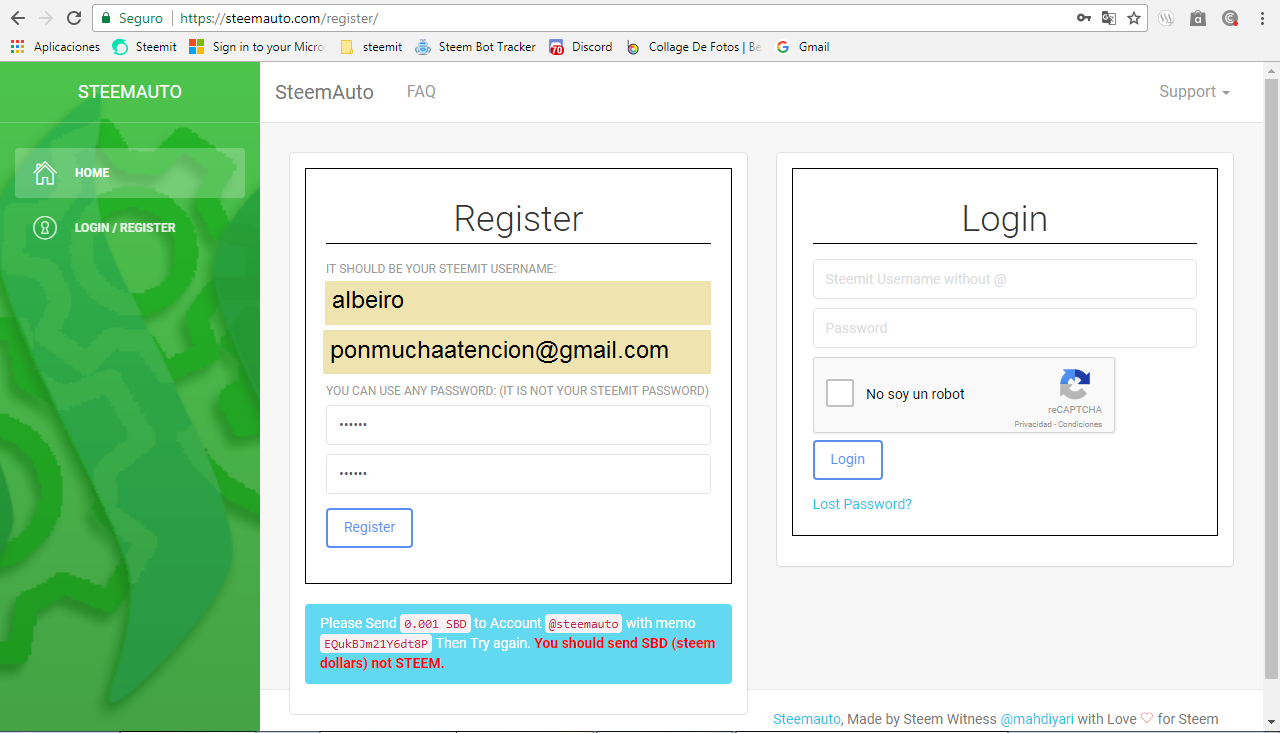Select HOME in the sidebar menu
1280x733 pixels.
point(130,173)
